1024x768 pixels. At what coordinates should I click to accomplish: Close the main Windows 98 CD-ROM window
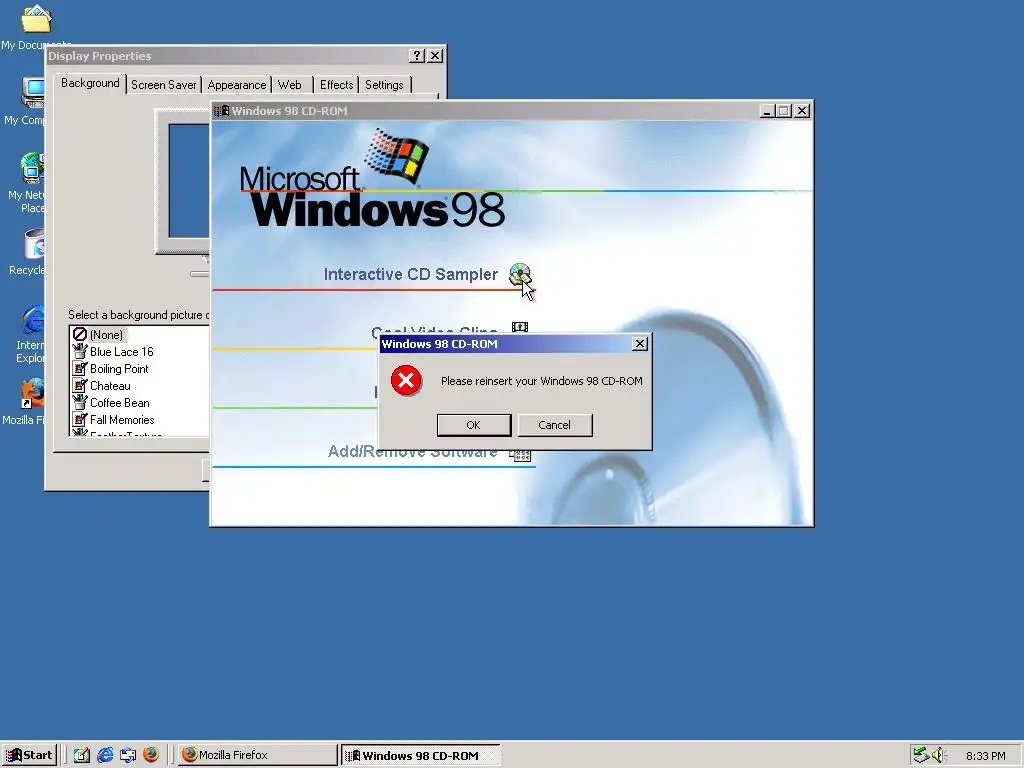pyautogui.click(x=802, y=111)
